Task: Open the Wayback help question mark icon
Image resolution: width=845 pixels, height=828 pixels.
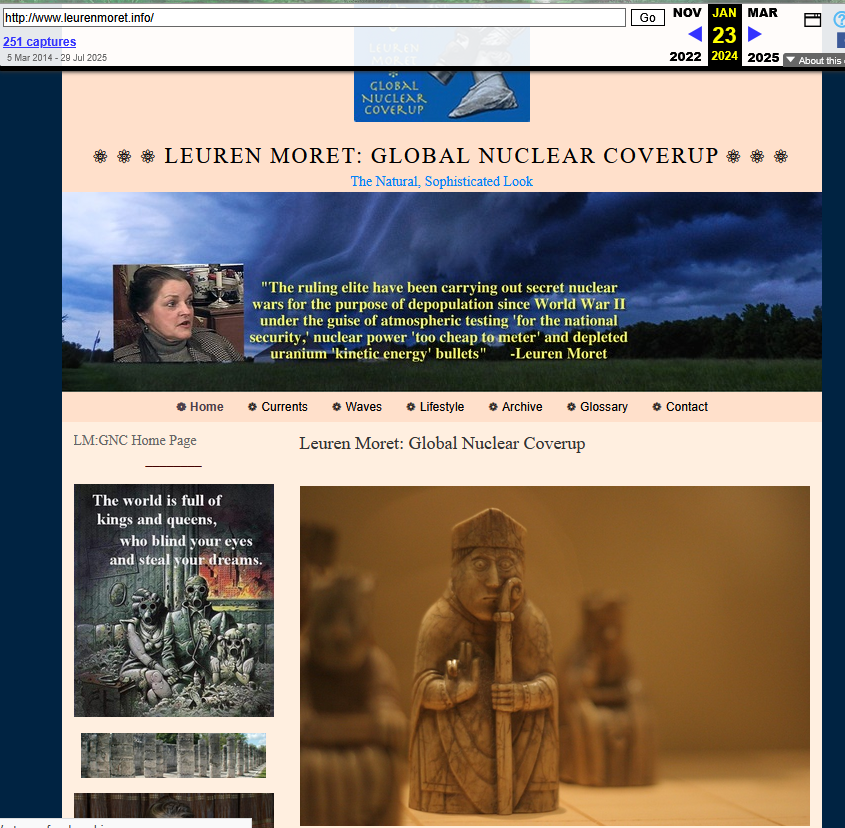Action: (x=839, y=19)
